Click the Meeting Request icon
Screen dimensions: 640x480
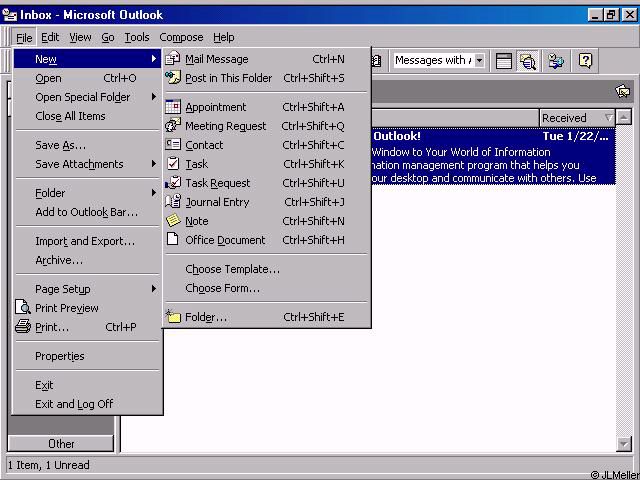coord(173,126)
